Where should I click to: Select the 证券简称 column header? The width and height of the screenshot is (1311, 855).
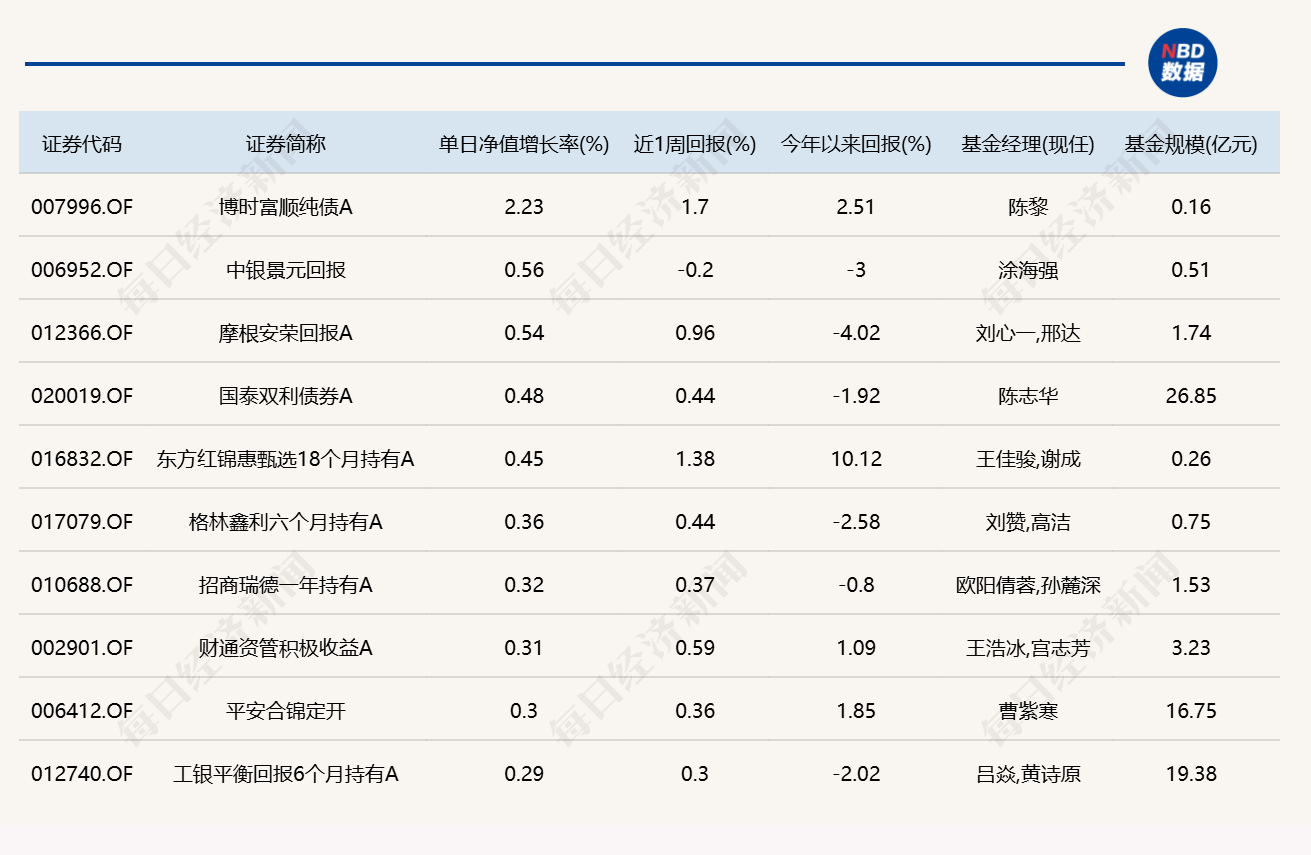[286, 144]
